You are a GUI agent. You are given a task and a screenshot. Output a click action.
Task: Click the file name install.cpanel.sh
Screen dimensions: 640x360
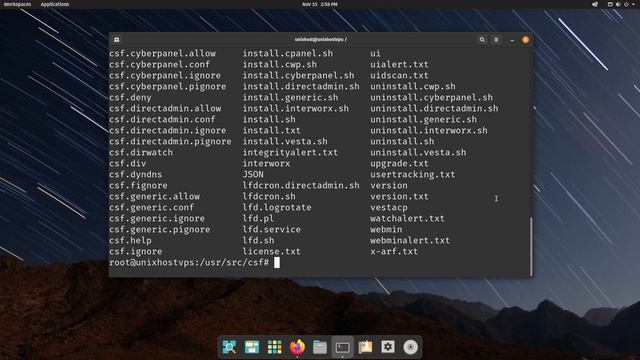[288, 53]
